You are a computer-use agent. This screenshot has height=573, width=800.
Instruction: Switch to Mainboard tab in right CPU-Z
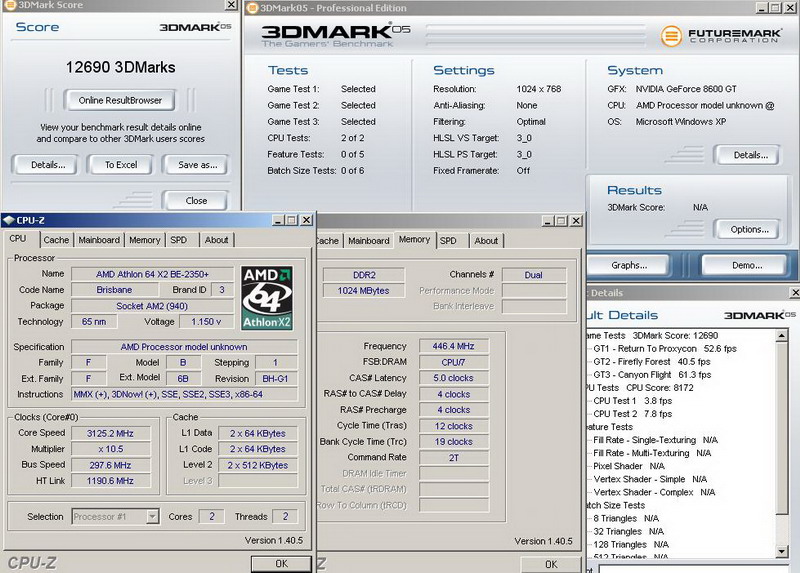click(368, 241)
